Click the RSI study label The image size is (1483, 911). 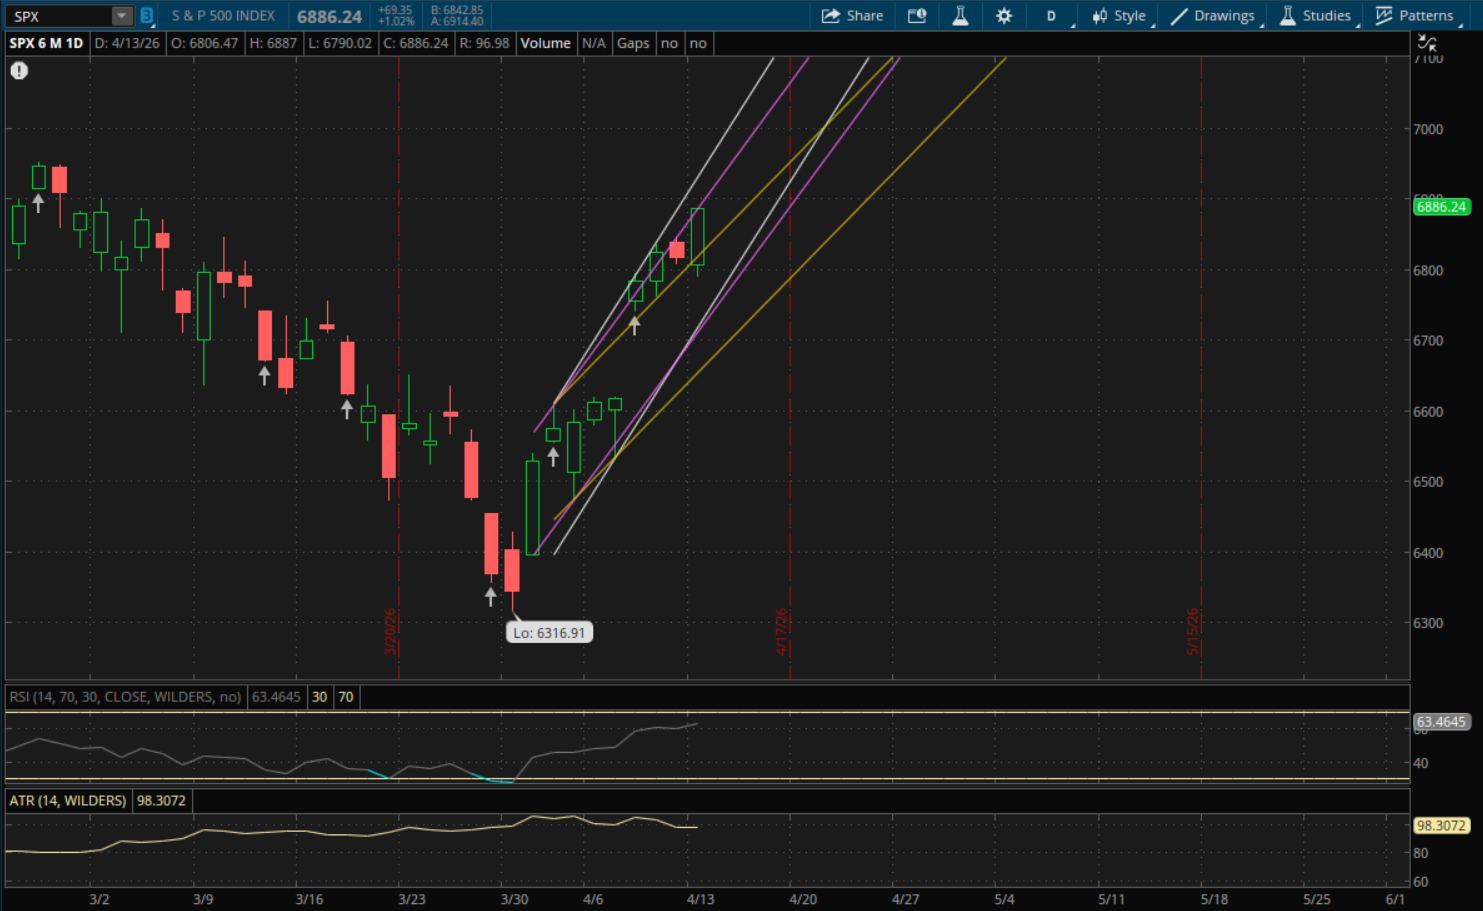pos(125,697)
